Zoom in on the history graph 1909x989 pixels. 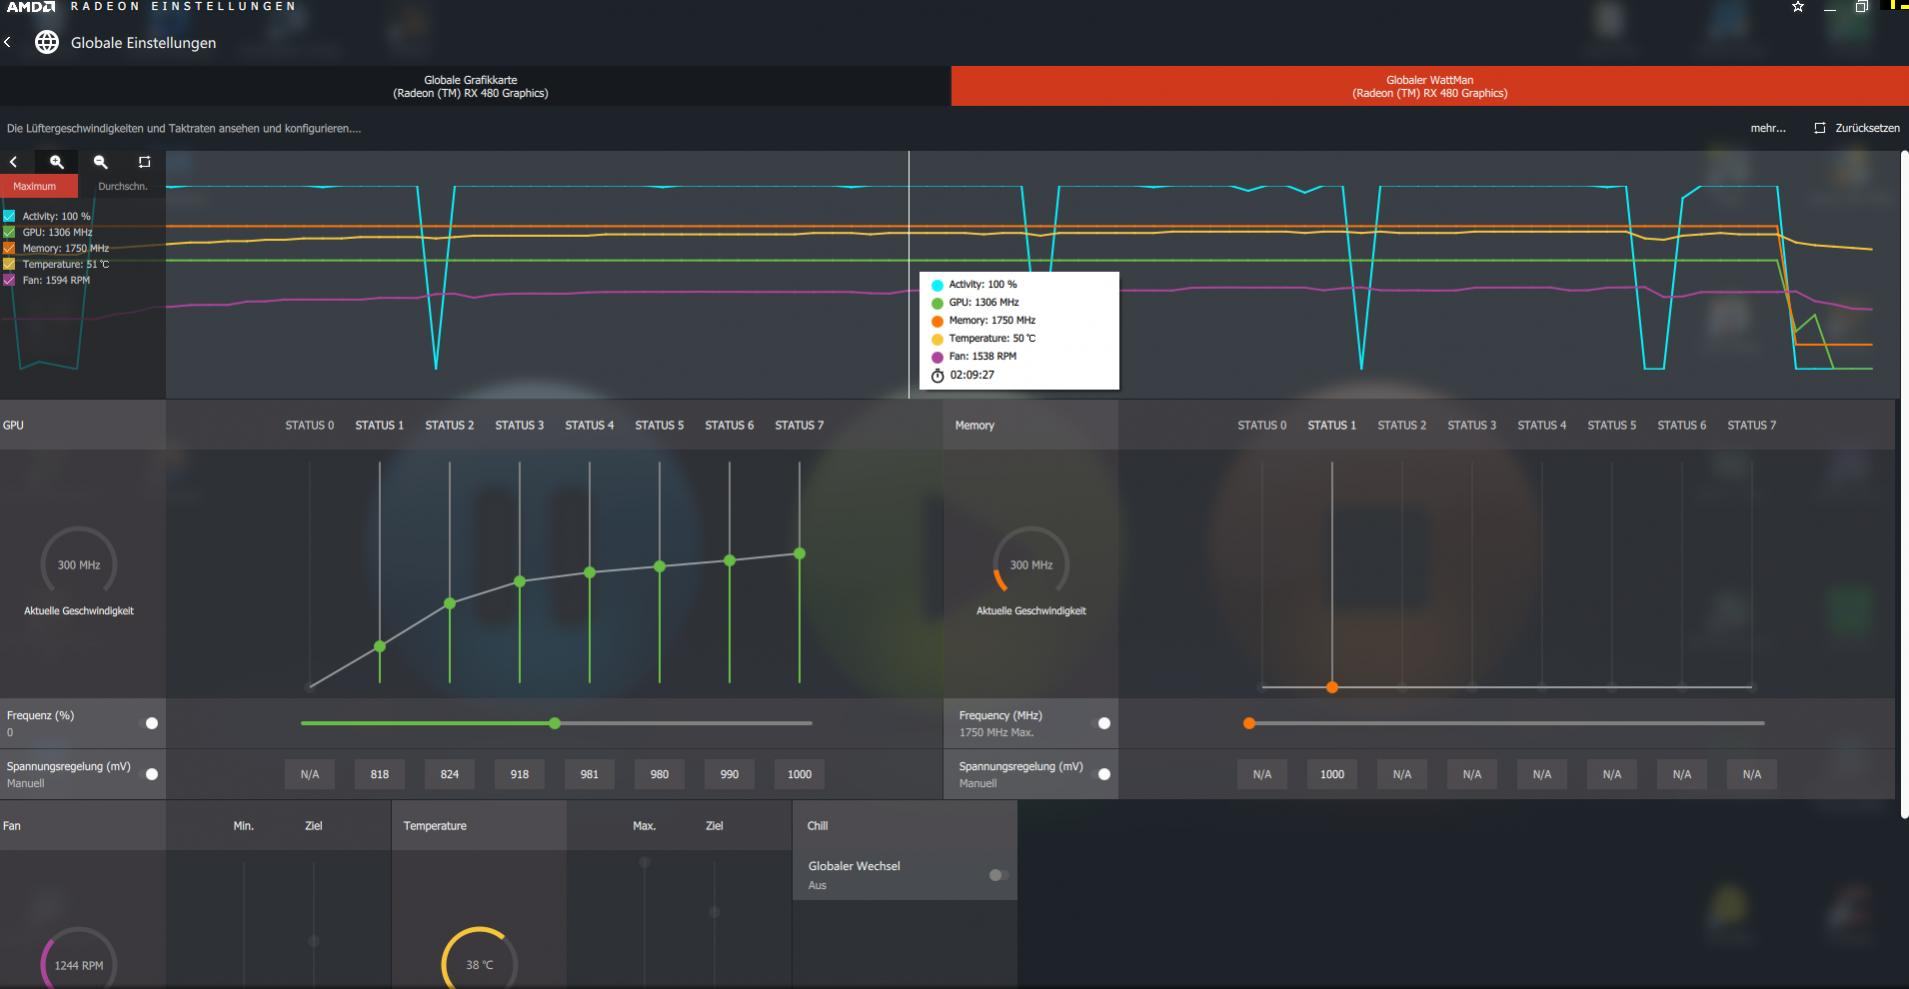point(57,161)
